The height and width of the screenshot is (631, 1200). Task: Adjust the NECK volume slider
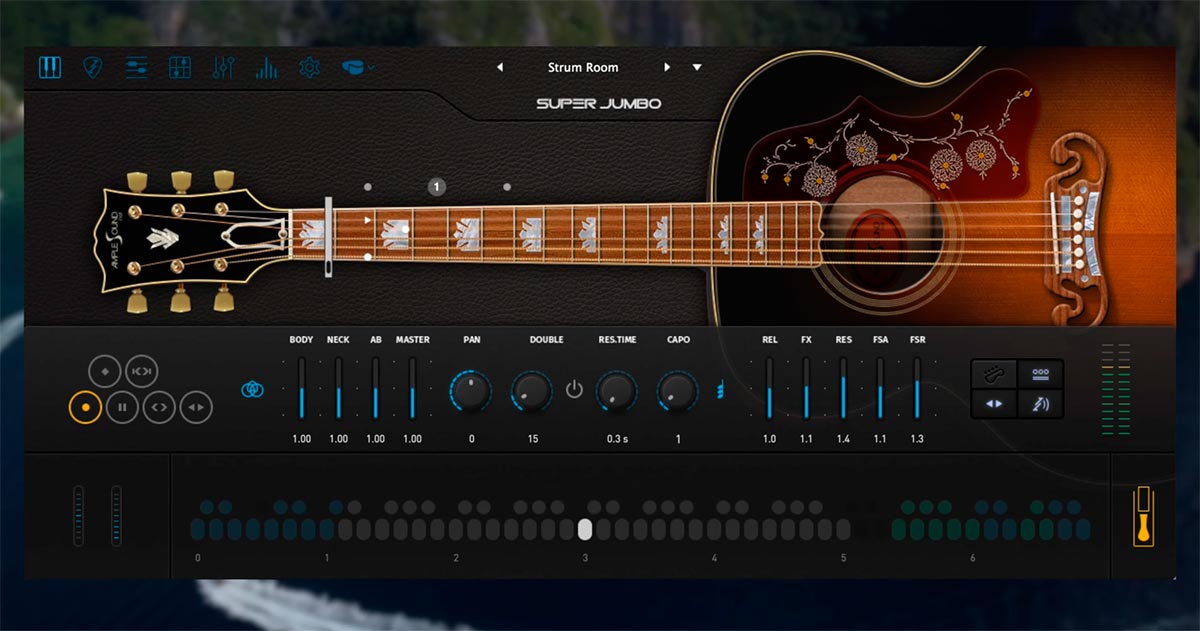click(x=338, y=388)
